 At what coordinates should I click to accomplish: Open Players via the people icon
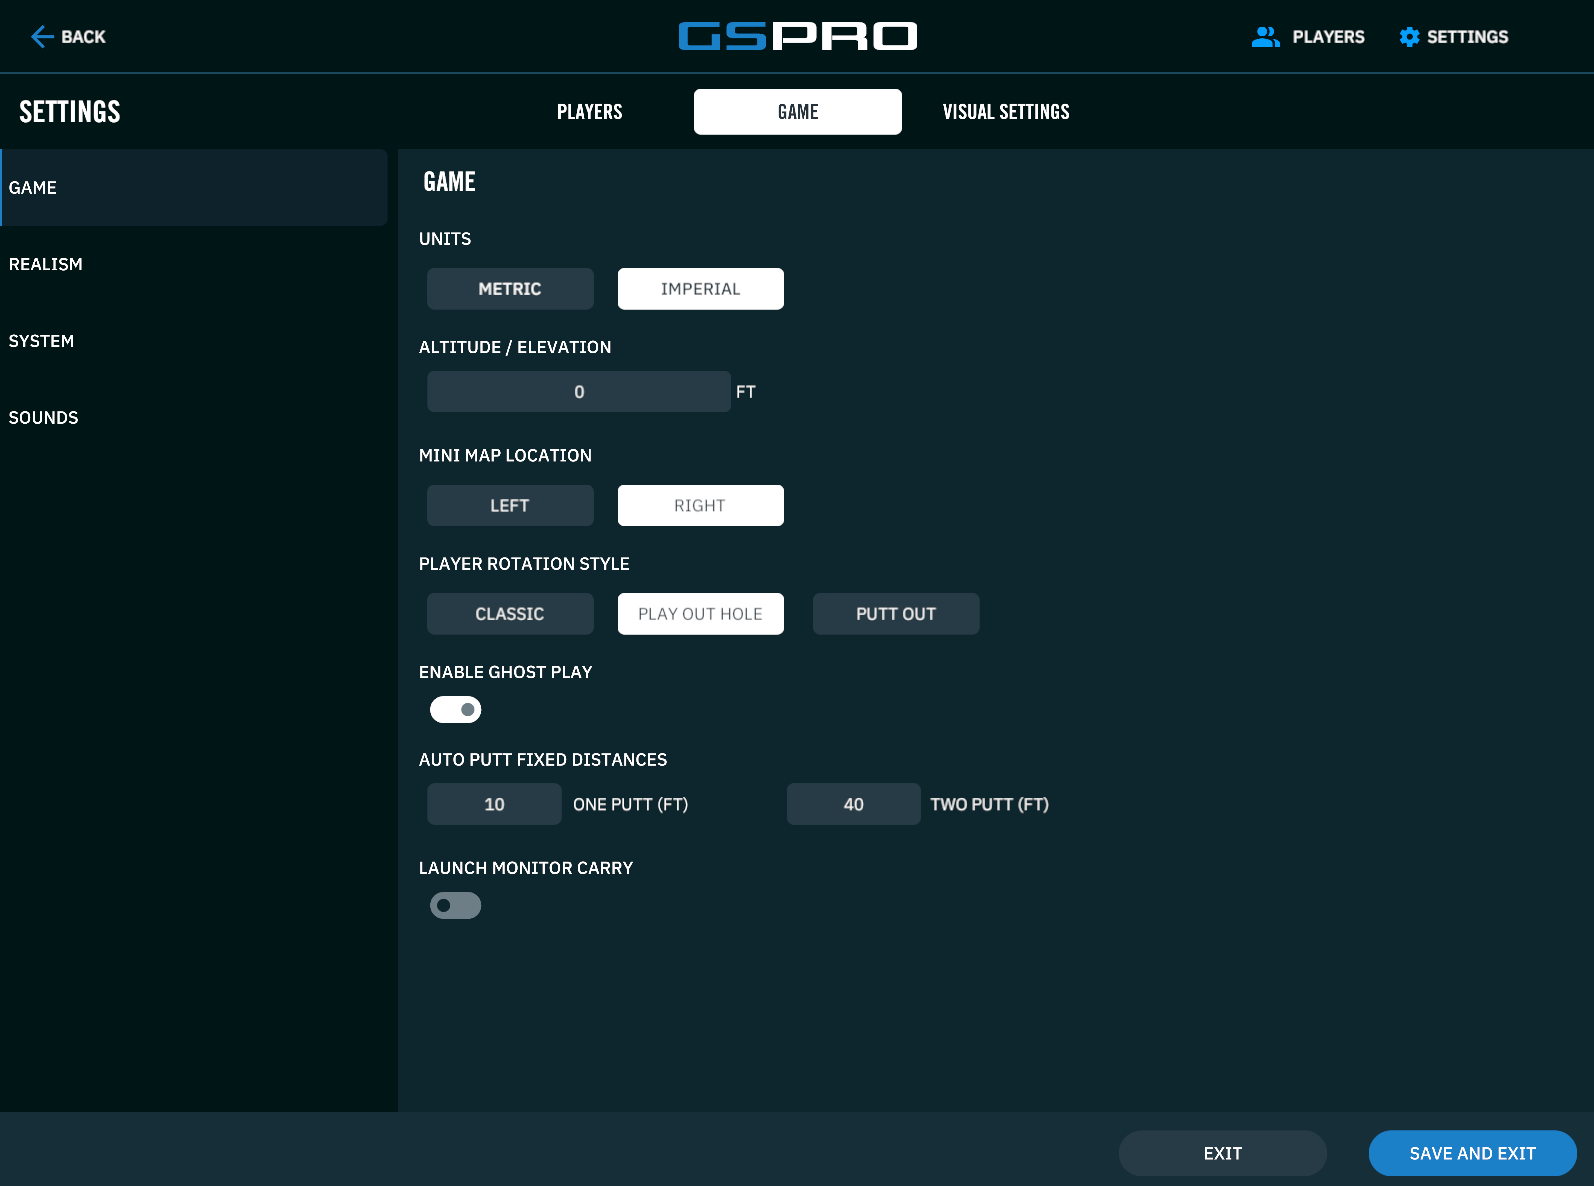tap(1265, 37)
